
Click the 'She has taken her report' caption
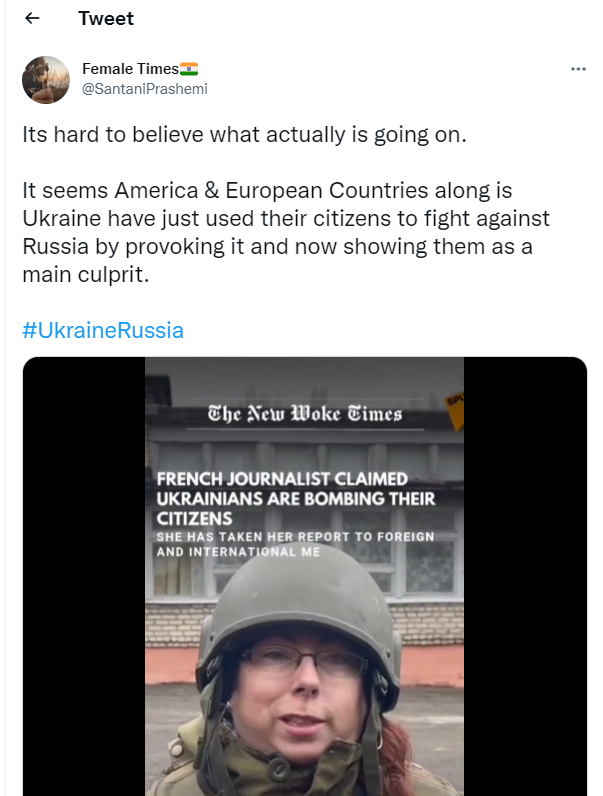pyautogui.click(x=295, y=544)
